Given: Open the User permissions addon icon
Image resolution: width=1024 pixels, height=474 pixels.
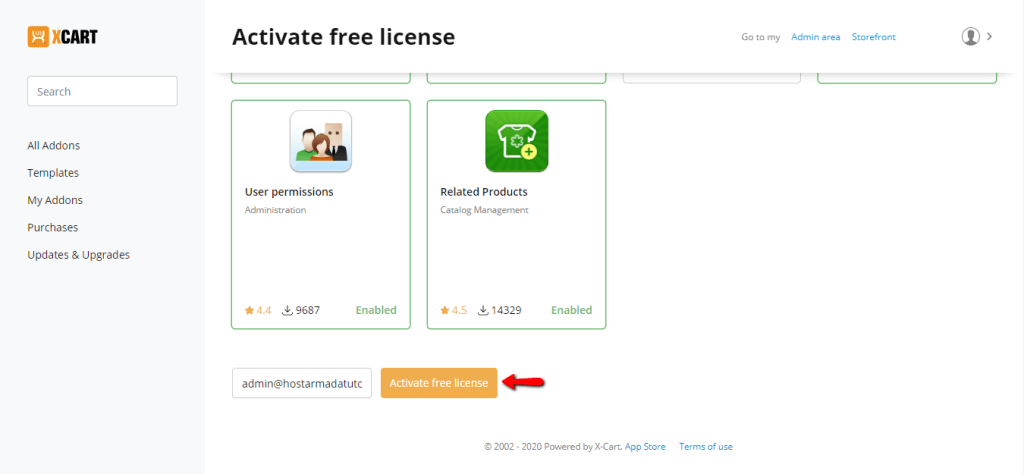Looking at the screenshot, I should 321,141.
